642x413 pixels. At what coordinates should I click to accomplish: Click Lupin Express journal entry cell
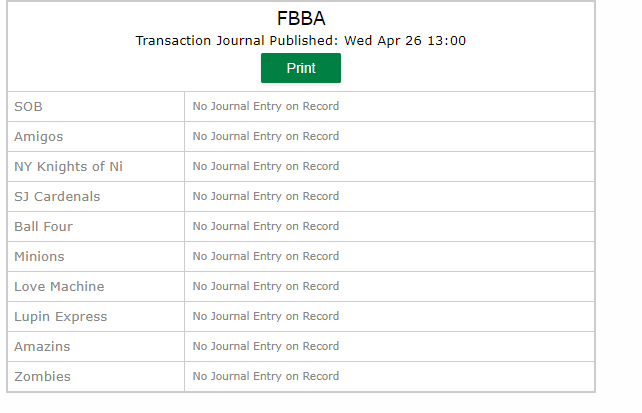tap(389, 316)
